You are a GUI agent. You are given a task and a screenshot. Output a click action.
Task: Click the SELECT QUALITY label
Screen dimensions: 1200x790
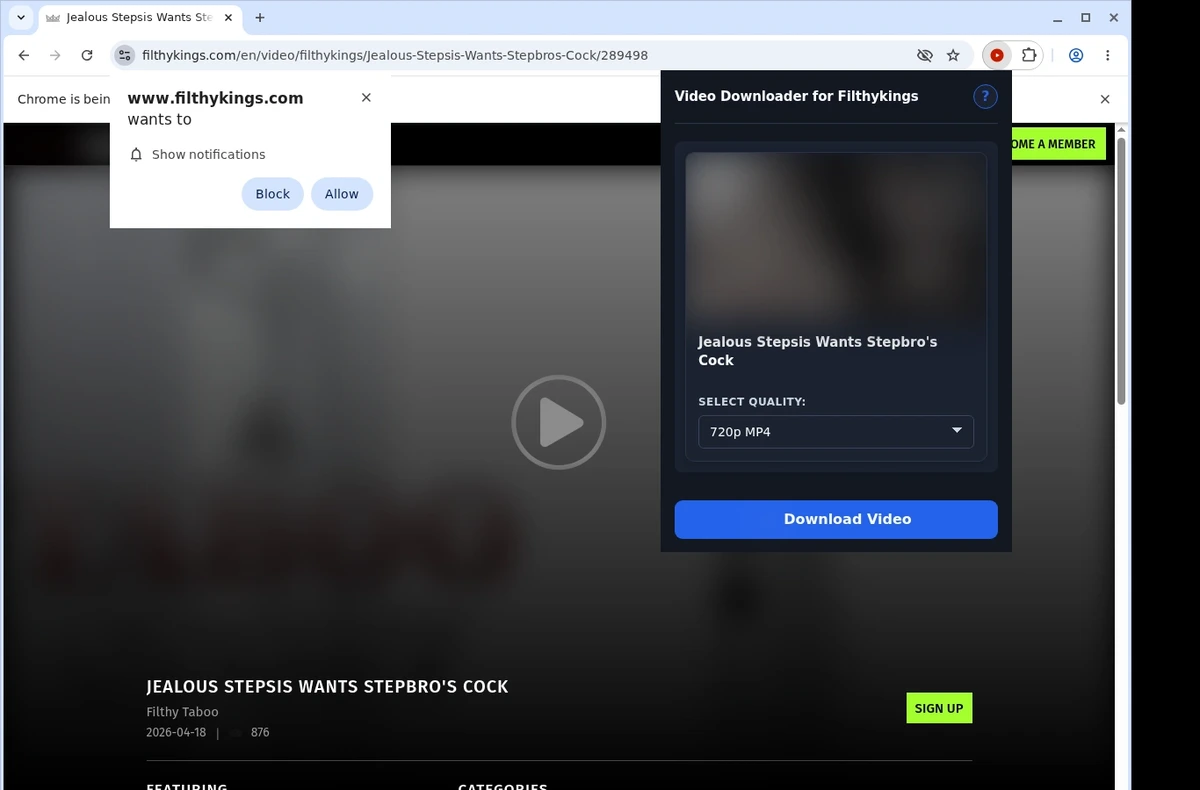[x=752, y=402]
